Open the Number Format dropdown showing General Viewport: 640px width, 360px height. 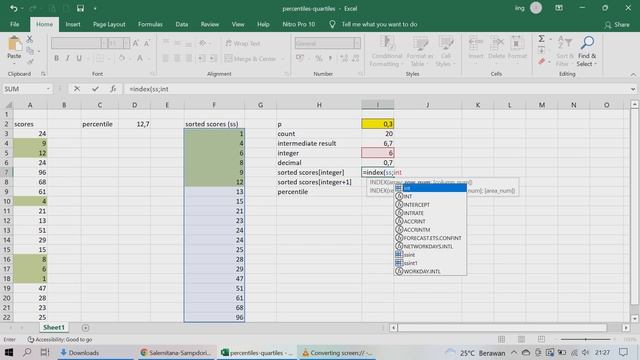coord(357,43)
